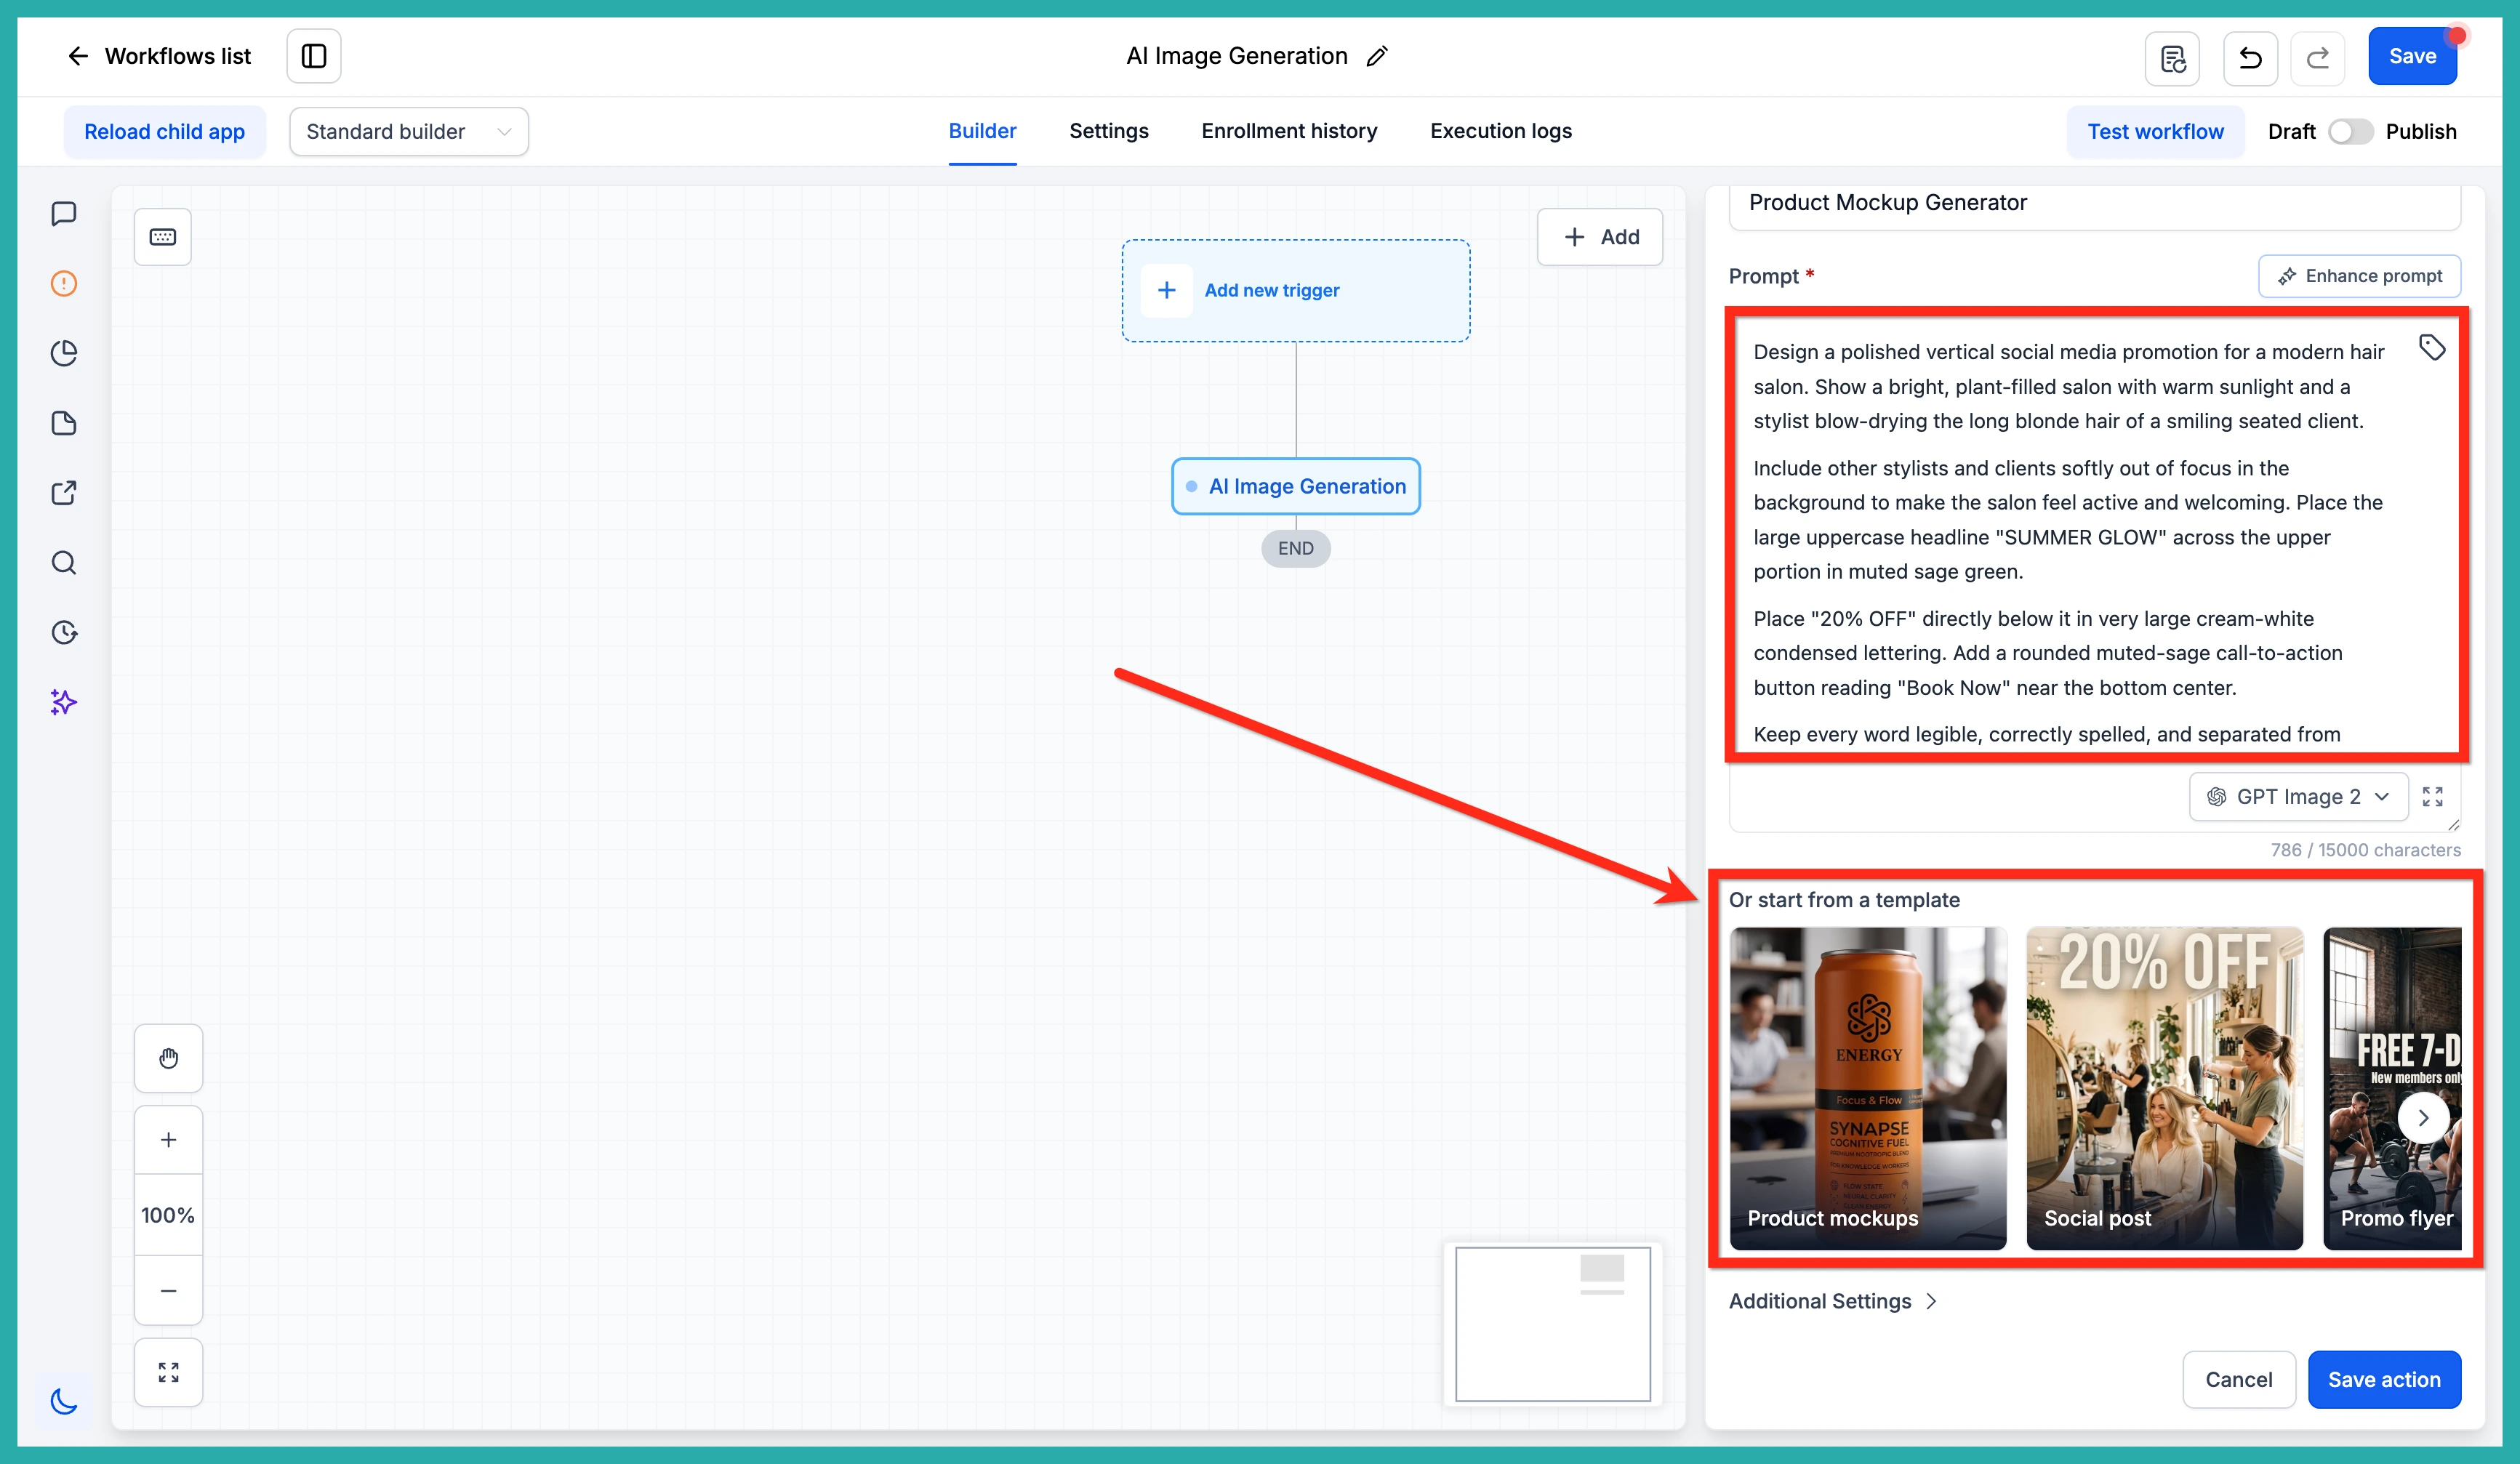This screenshot has height=1464, width=2520.
Task: Choose the Social post template
Action: pos(2165,1088)
